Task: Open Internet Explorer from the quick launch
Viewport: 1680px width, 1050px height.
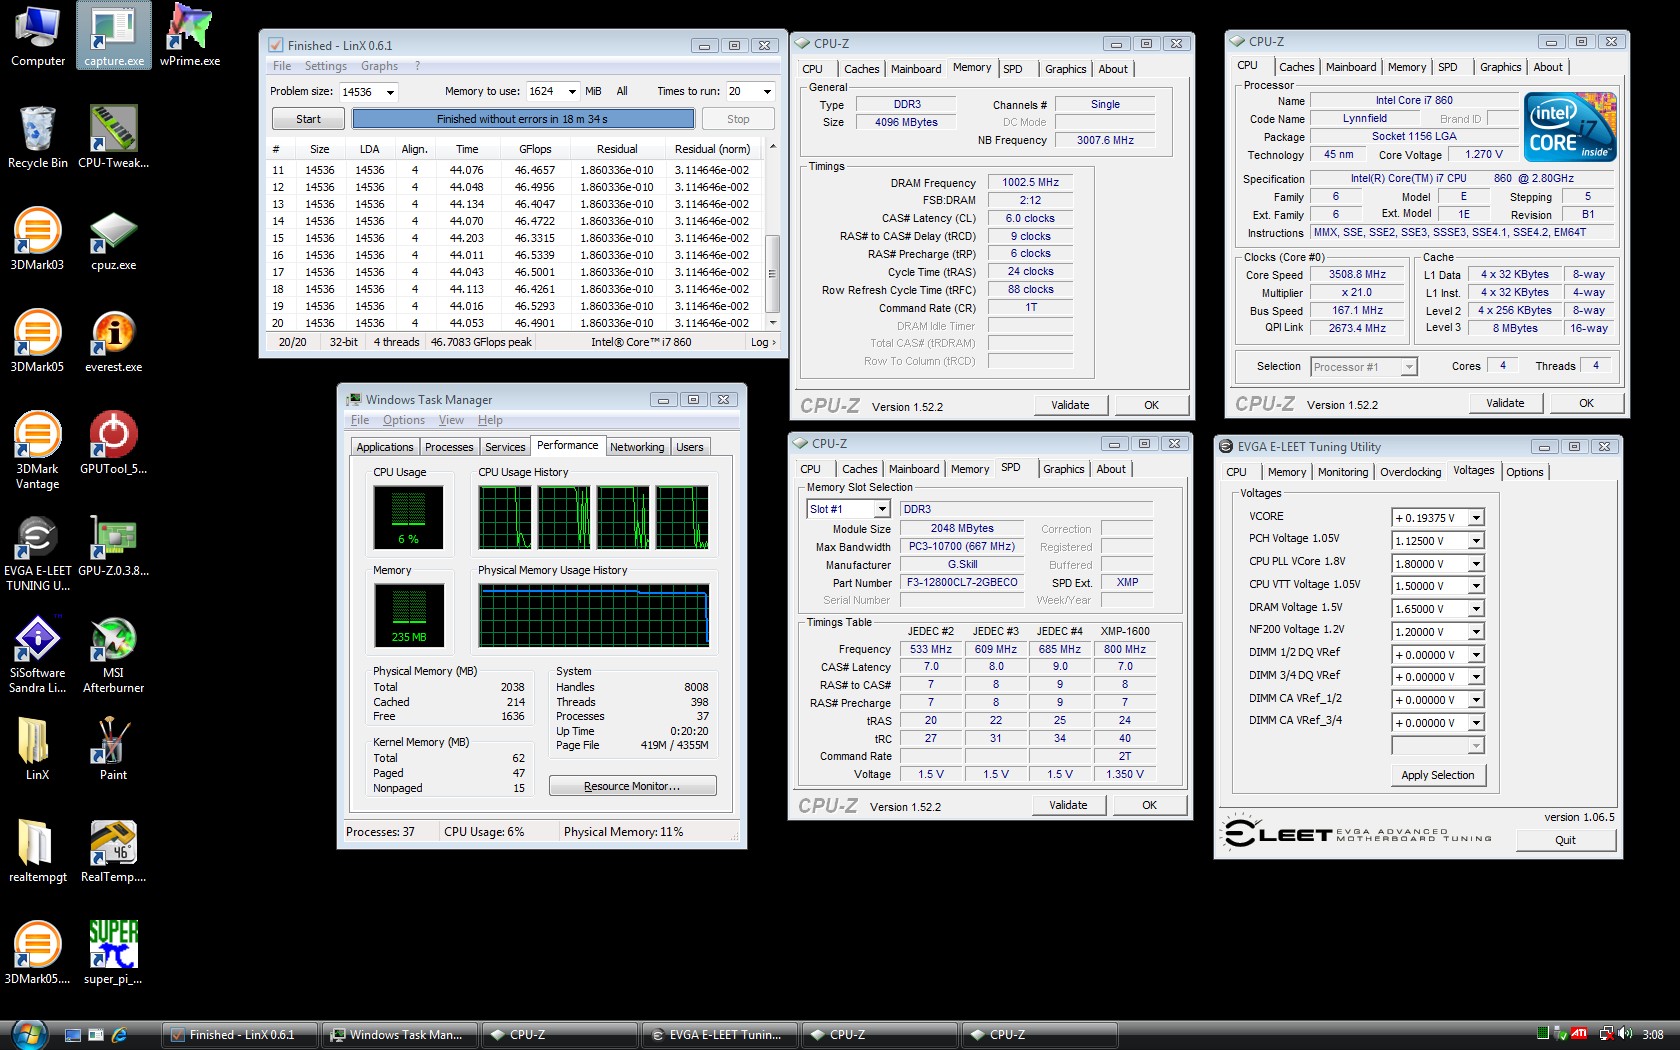Action: click(x=119, y=1035)
